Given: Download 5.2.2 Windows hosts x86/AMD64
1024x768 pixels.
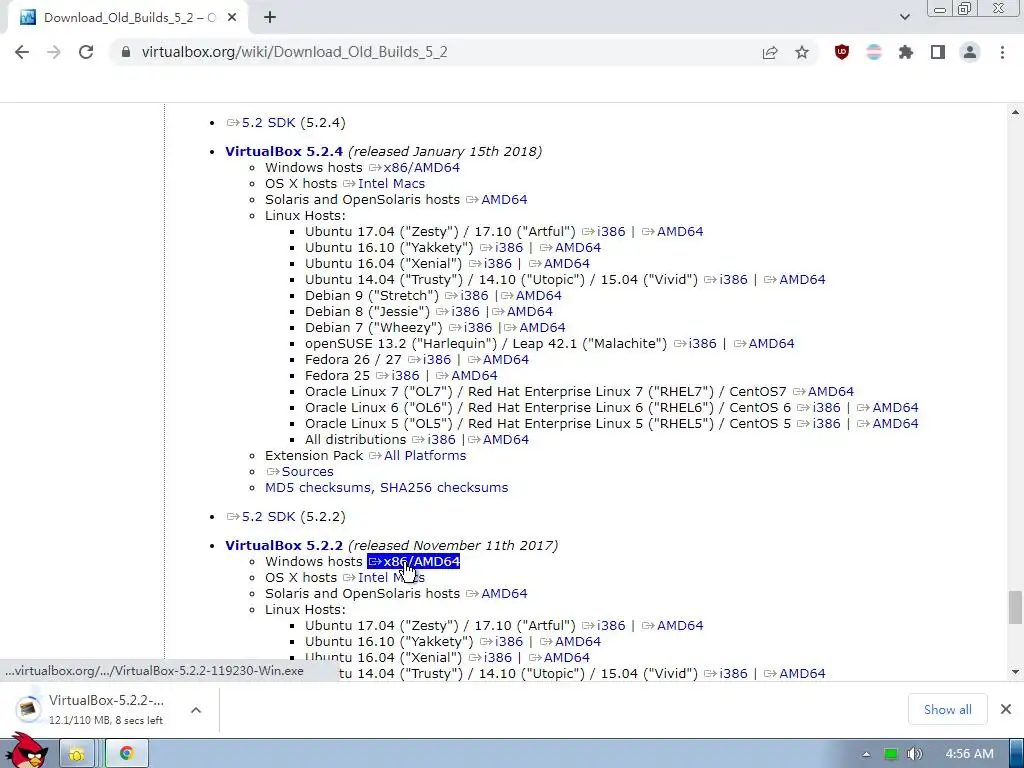Looking at the screenshot, I should pyautogui.click(x=414, y=562).
